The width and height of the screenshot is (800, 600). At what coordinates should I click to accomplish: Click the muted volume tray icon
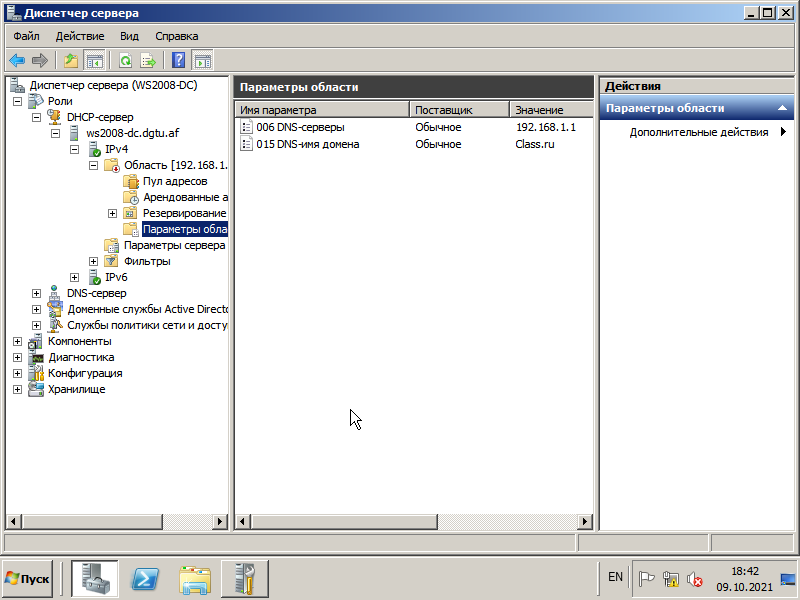[x=694, y=579]
